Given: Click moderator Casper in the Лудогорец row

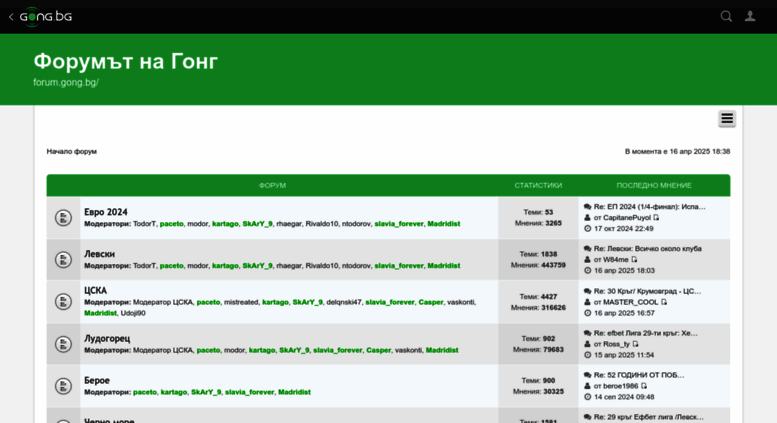Looking at the screenshot, I should (379, 350).
